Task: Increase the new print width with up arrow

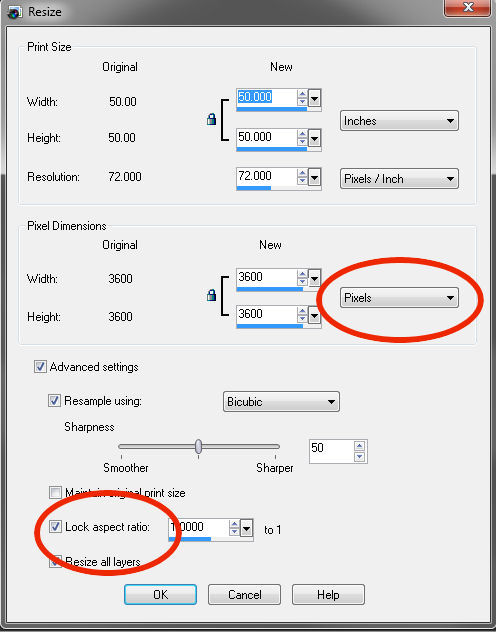Action: tap(302, 94)
